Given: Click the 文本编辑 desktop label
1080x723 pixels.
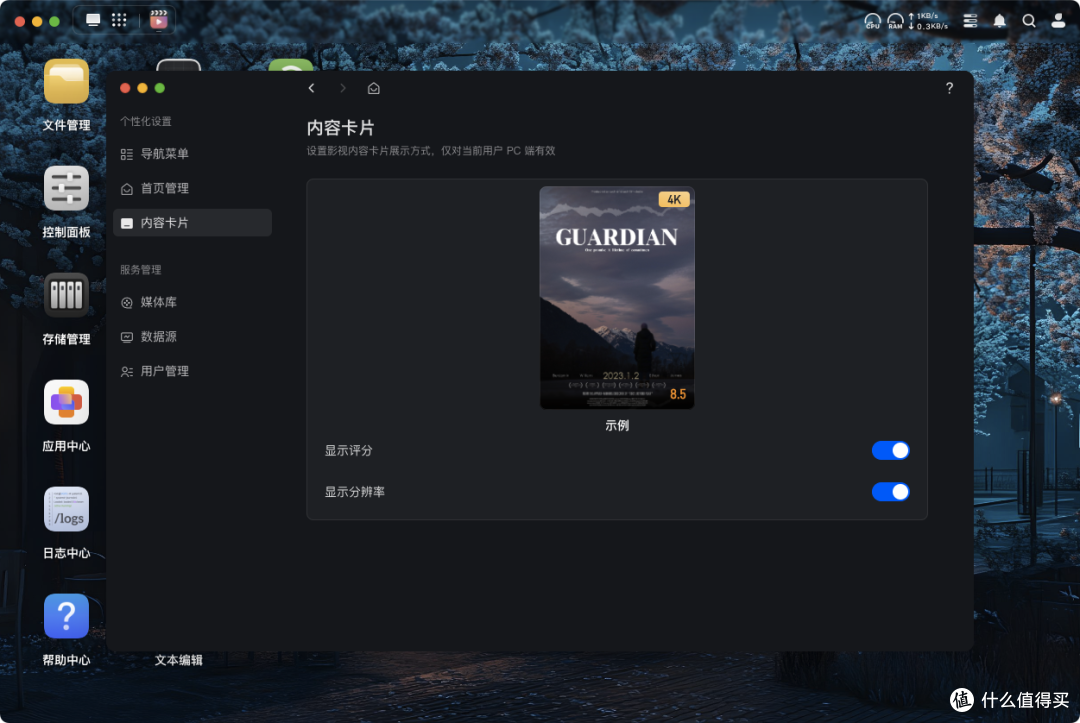Looking at the screenshot, I should coord(178,660).
